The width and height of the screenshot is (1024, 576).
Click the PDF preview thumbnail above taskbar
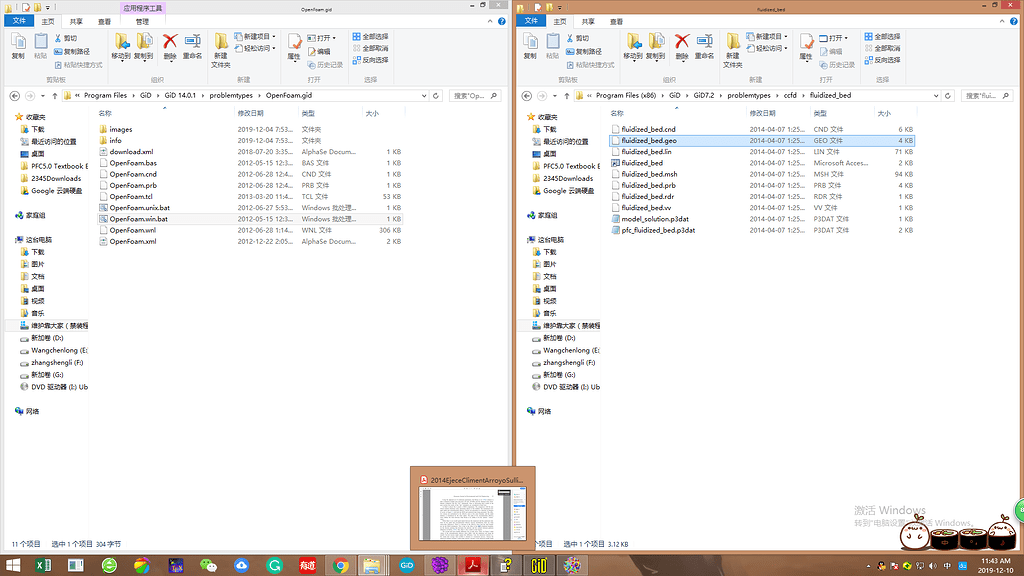(472, 508)
